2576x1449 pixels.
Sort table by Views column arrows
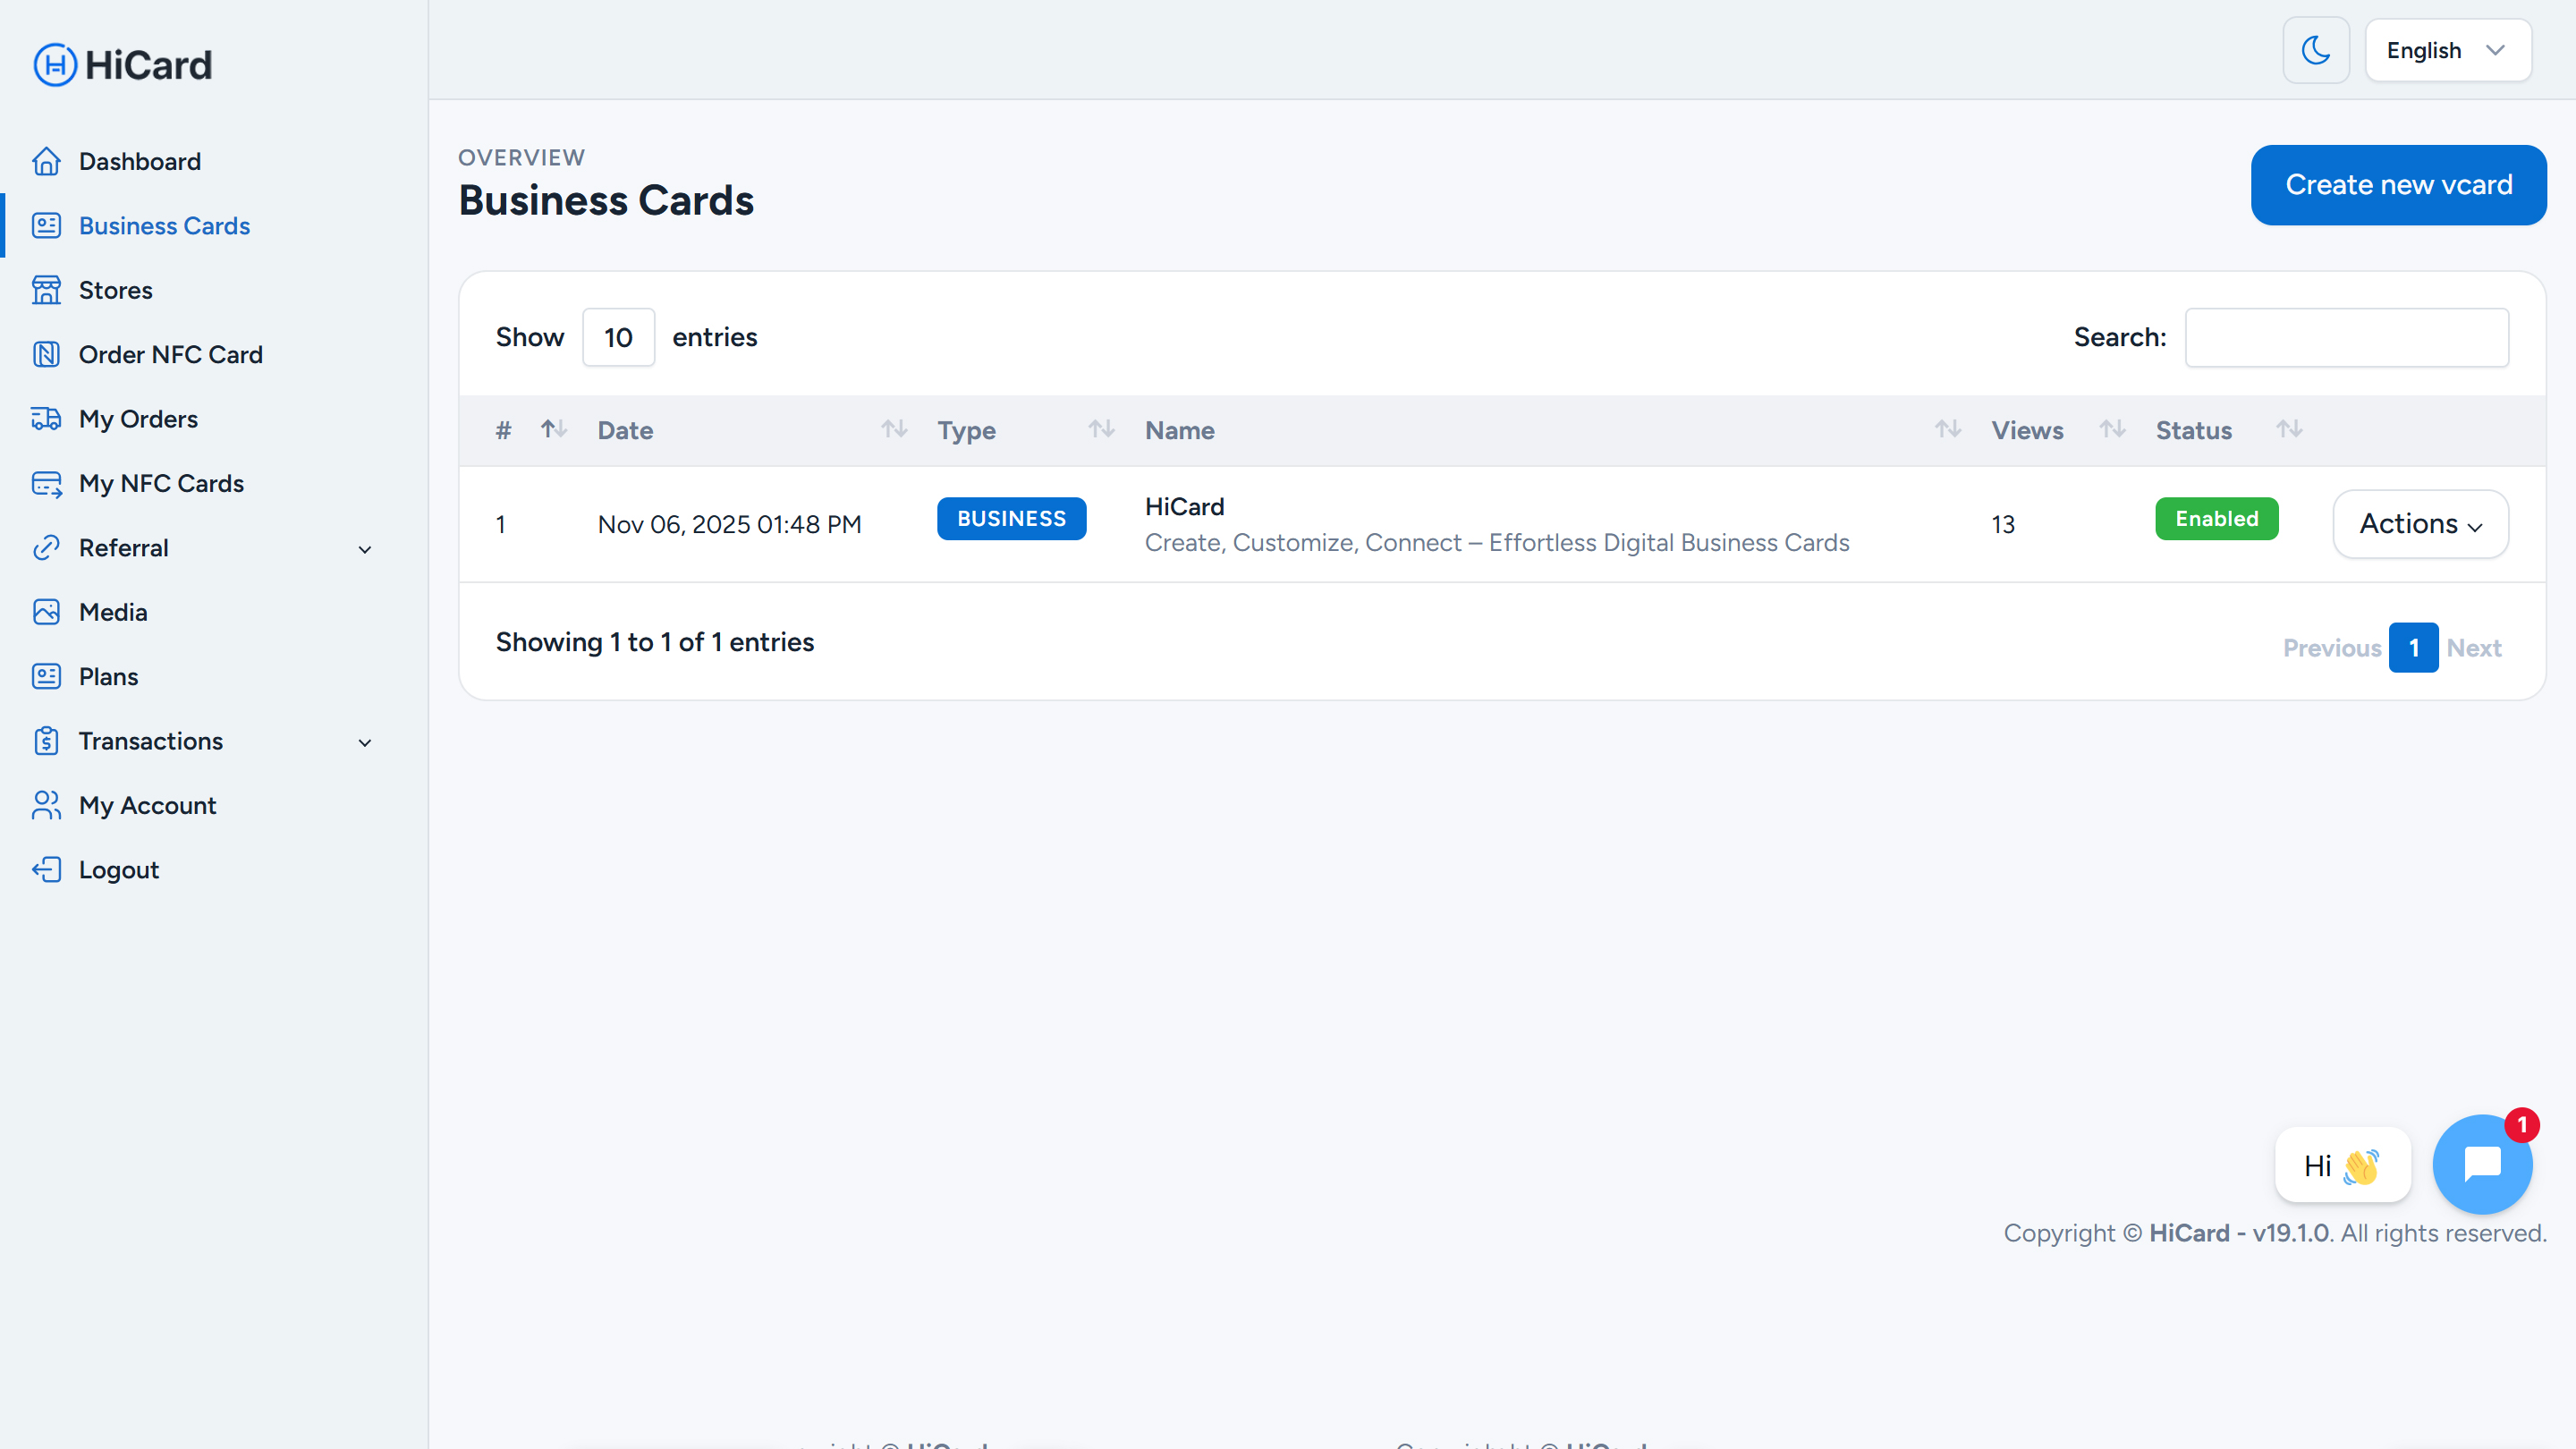(x=2112, y=429)
